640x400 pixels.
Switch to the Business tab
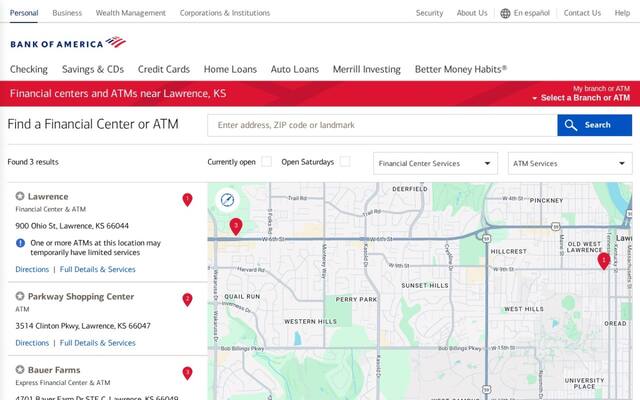(67, 13)
